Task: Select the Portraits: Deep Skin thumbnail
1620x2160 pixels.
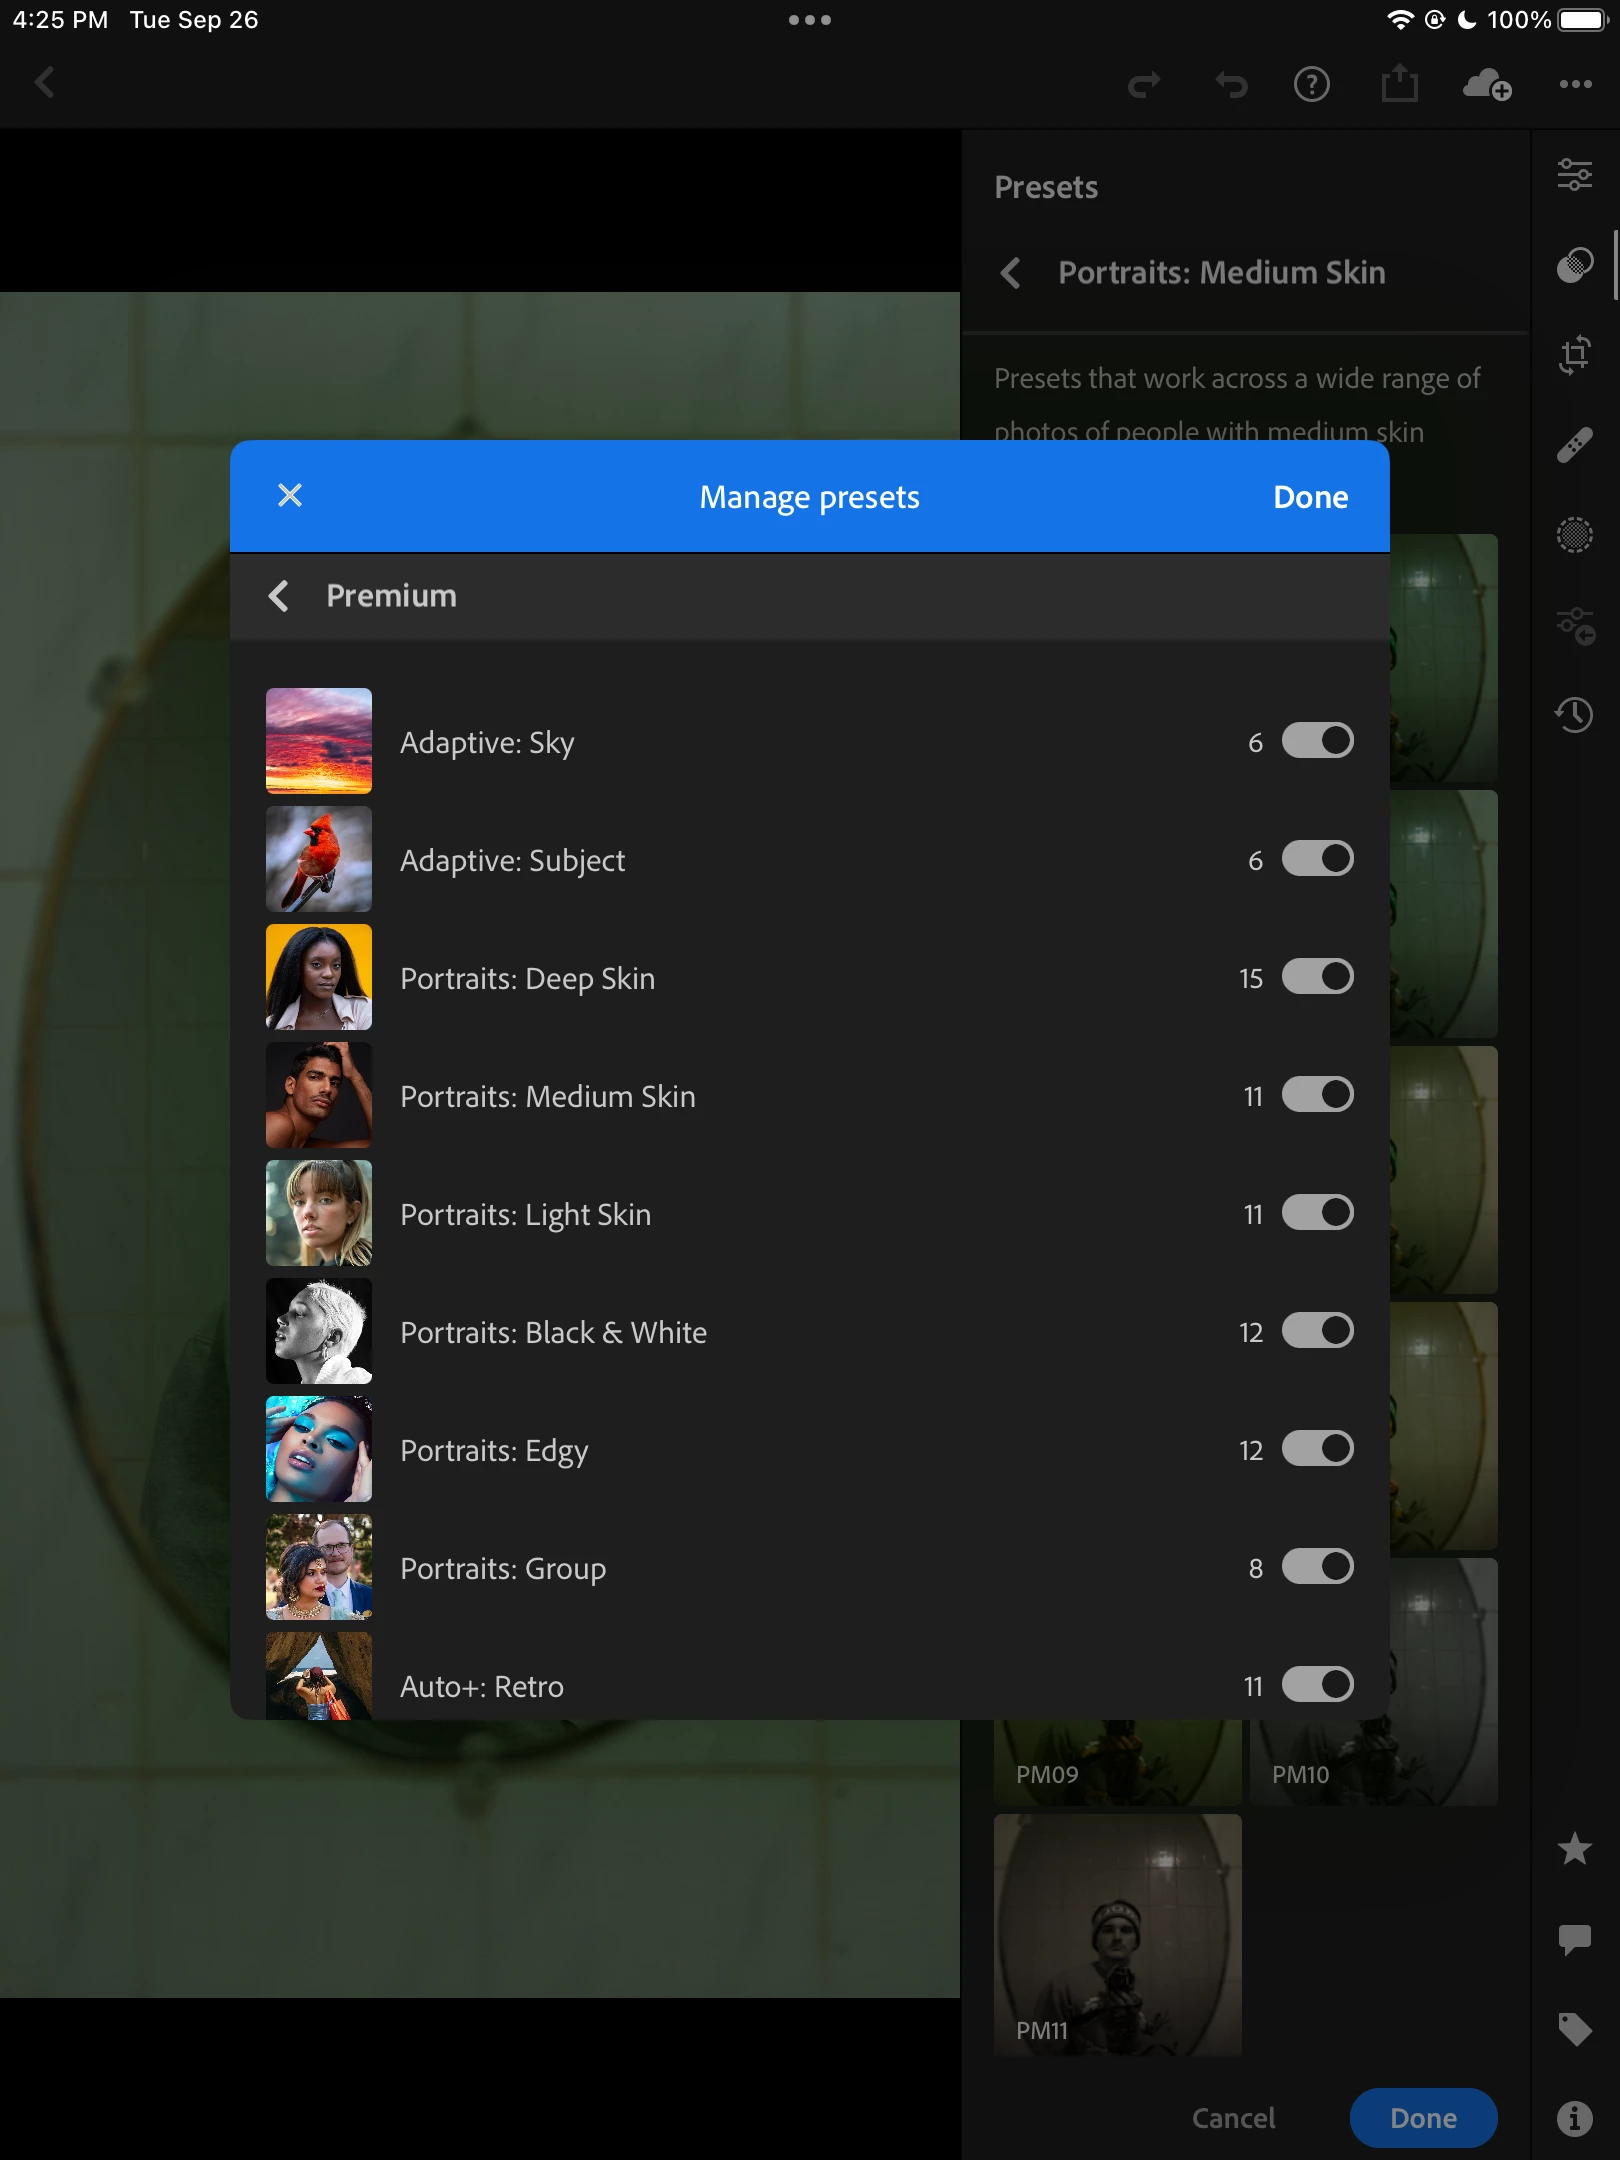Action: tap(319, 977)
